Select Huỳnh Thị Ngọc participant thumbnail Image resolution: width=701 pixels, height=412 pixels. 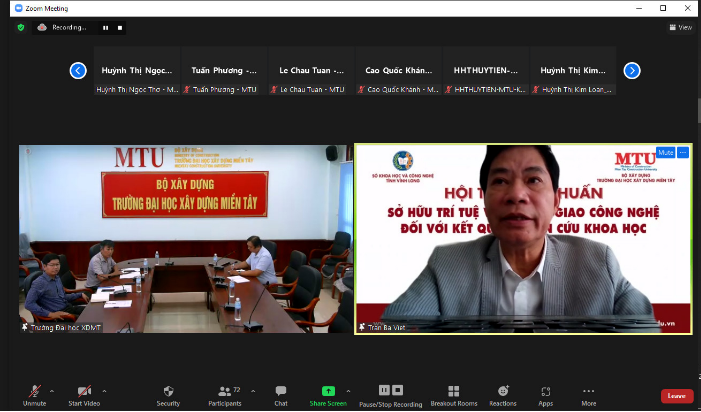click(x=137, y=70)
